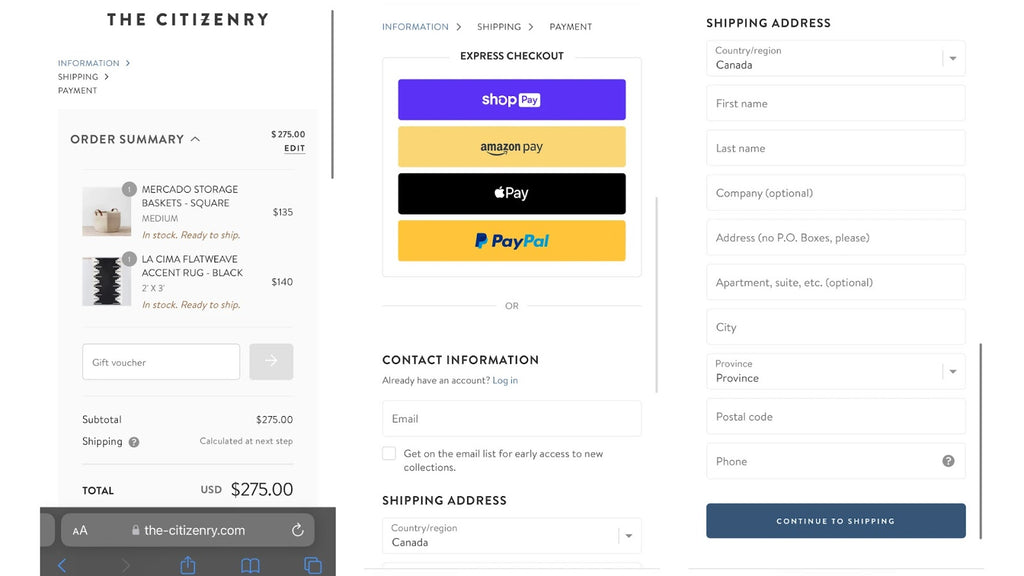Open the Safari tab switcher
Image resolution: width=1024 pixels, height=576 pixels.
click(x=312, y=565)
